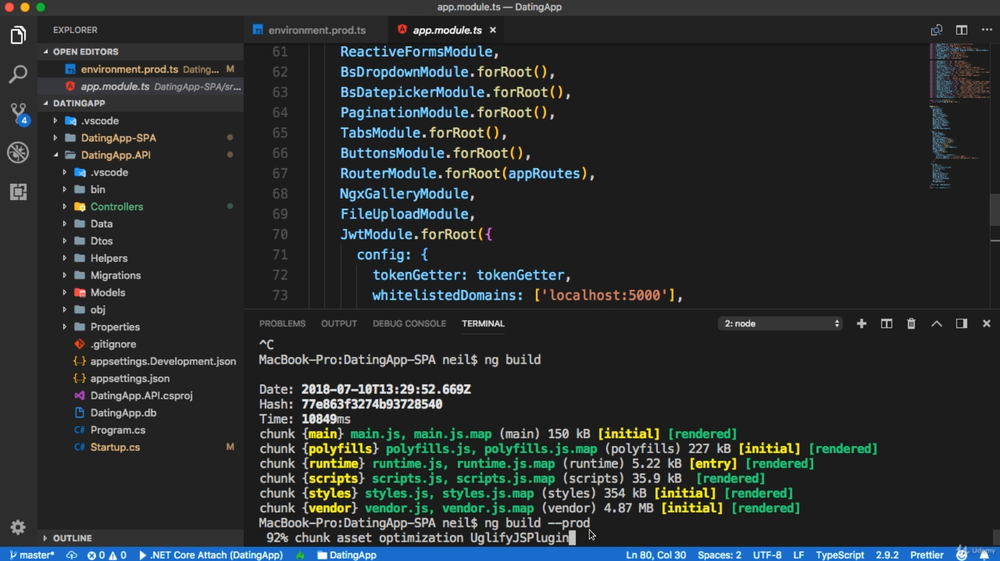Select app.module.ts in Open Editors
Image resolution: width=1000 pixels, height=561 pixels.
point(140,86)
